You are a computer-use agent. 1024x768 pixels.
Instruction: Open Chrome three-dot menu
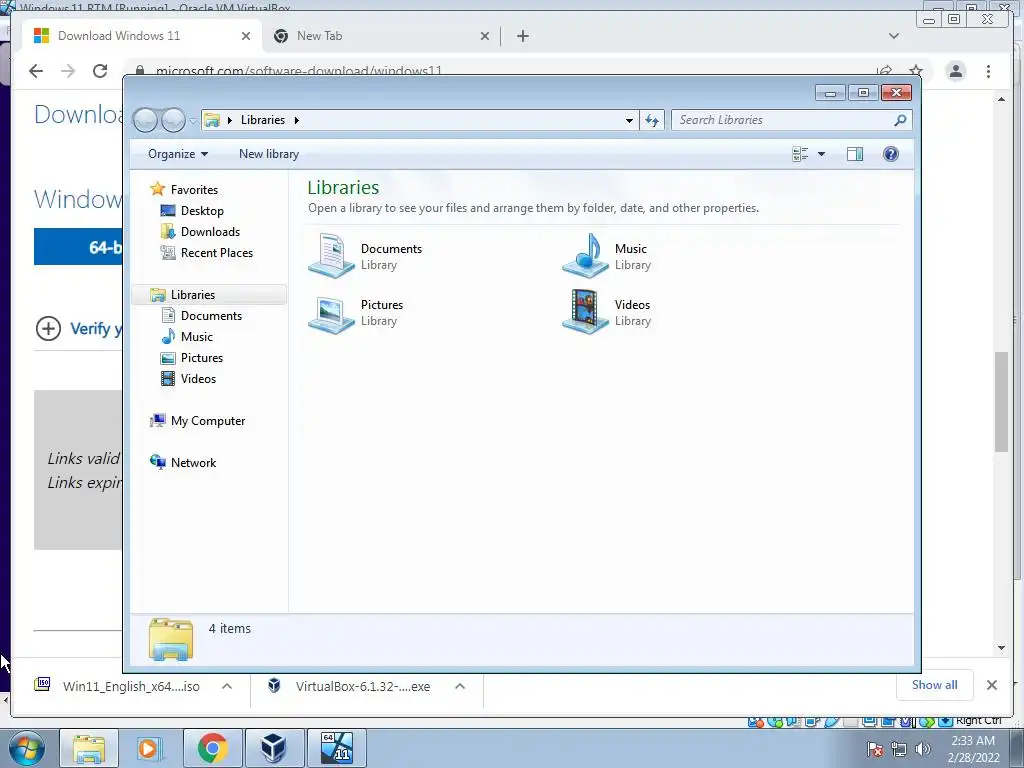coord(989,71)
